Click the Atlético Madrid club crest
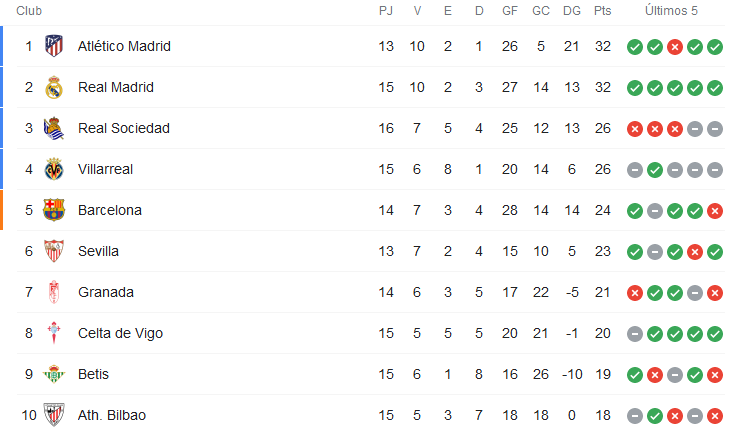 54,46
